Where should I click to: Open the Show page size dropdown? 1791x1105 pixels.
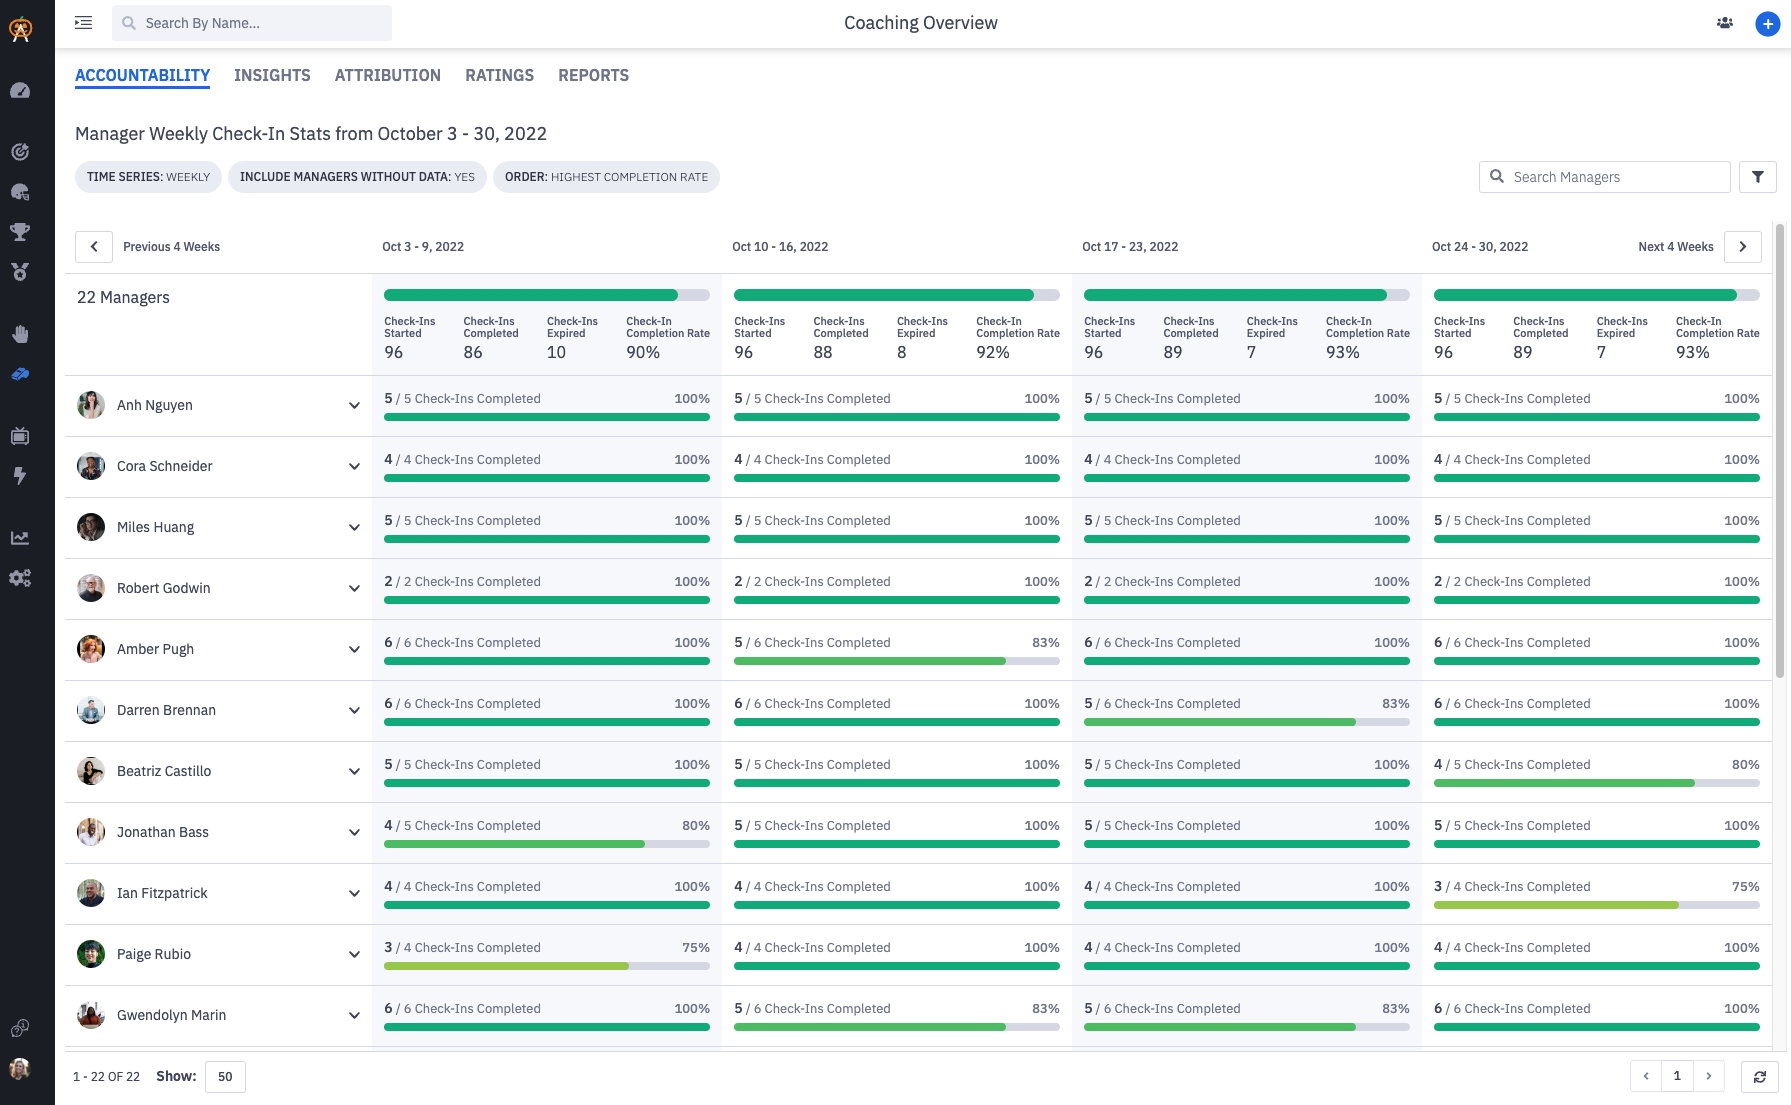225,1076
